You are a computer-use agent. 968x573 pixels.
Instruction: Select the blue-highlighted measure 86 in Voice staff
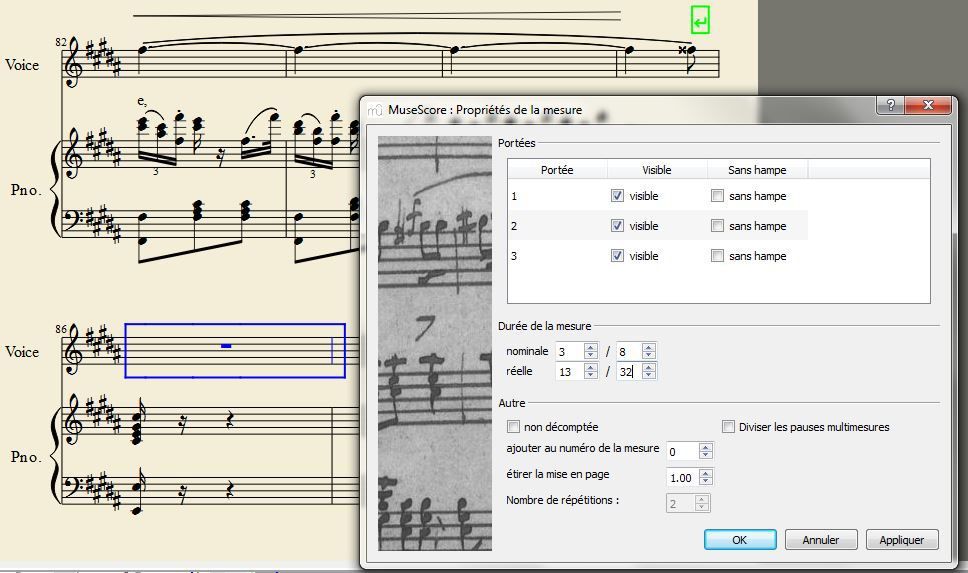pyautogui.click(x=235, y=350)
